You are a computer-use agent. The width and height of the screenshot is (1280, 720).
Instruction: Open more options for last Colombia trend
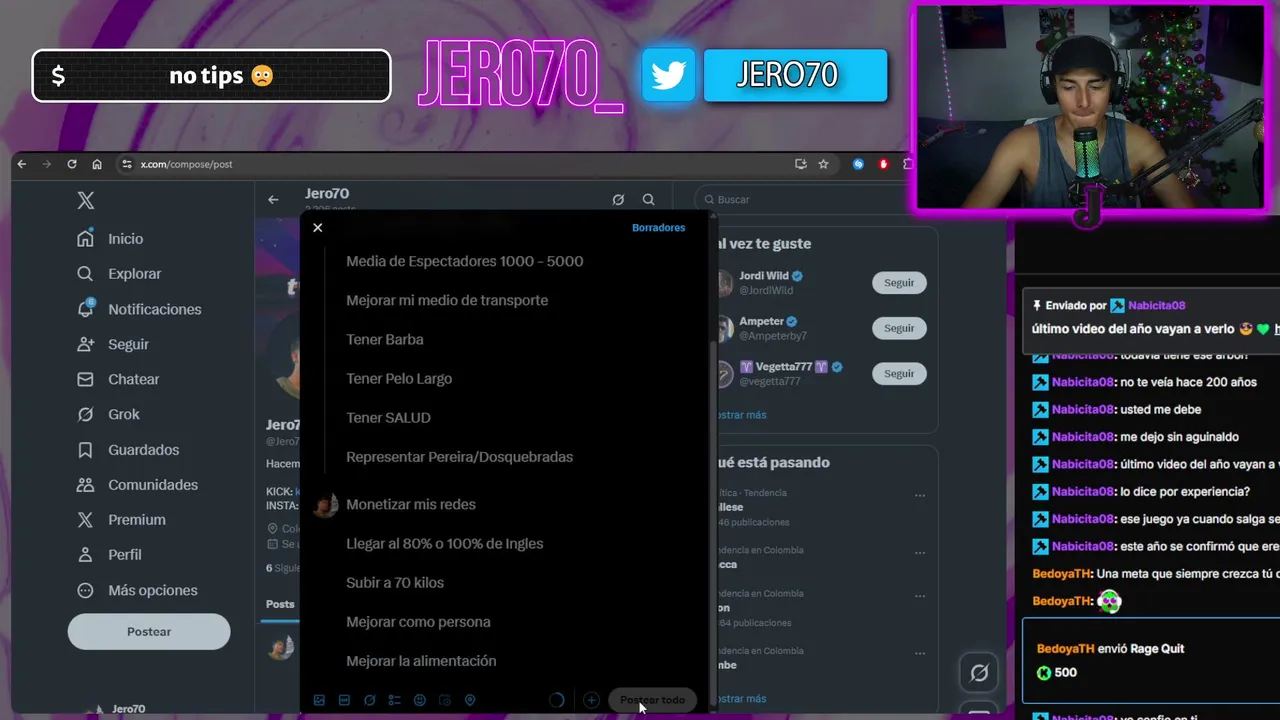[x=920, y=653]
